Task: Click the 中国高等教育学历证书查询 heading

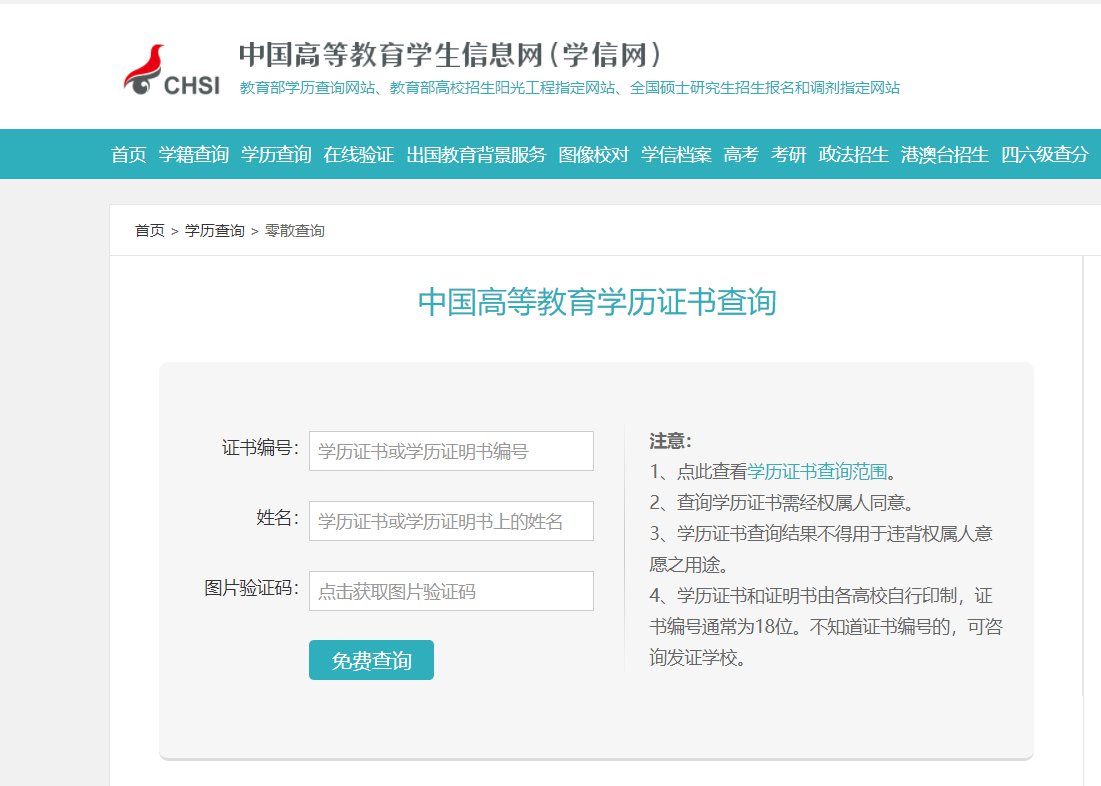Action: pyautogui.click(x=597, y=302)
